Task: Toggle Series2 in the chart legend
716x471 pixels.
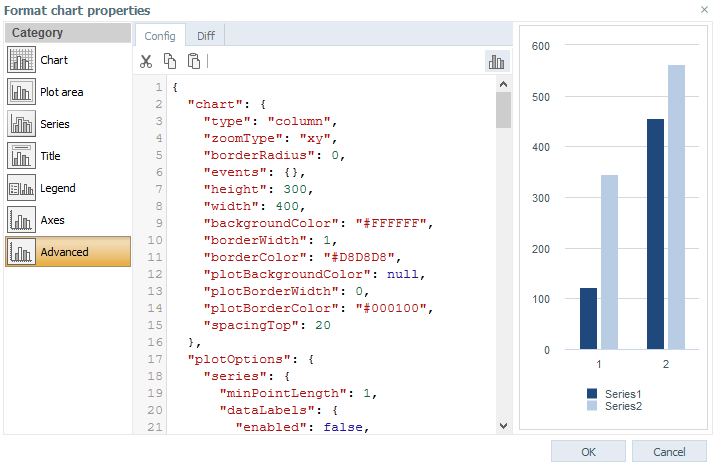Action: [614, 406]
